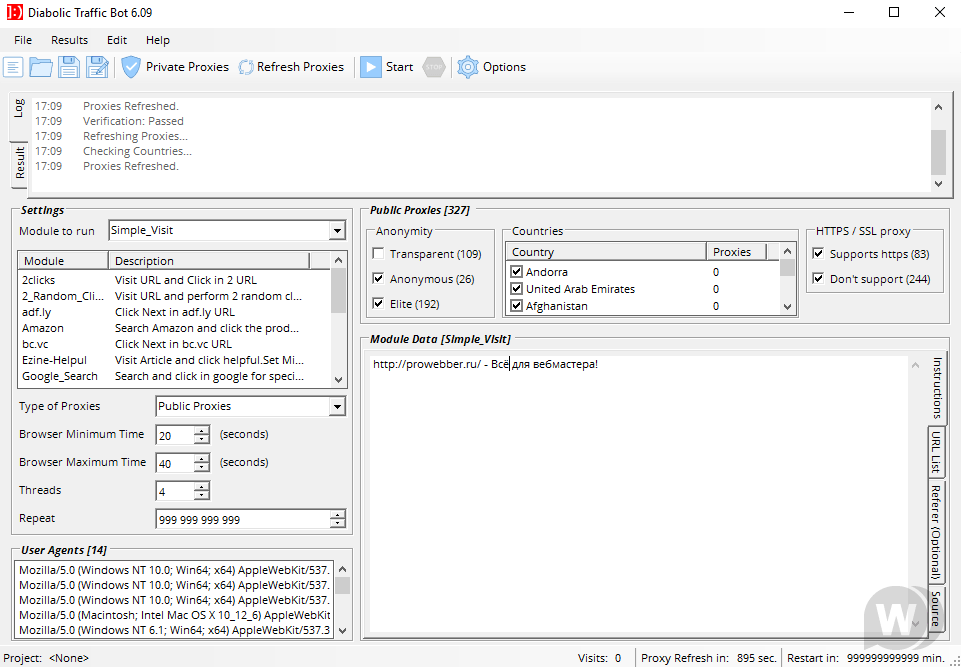Sort by the Module column header
The height and width of the screenshot is (667, 961).
[x=63, y=261]
